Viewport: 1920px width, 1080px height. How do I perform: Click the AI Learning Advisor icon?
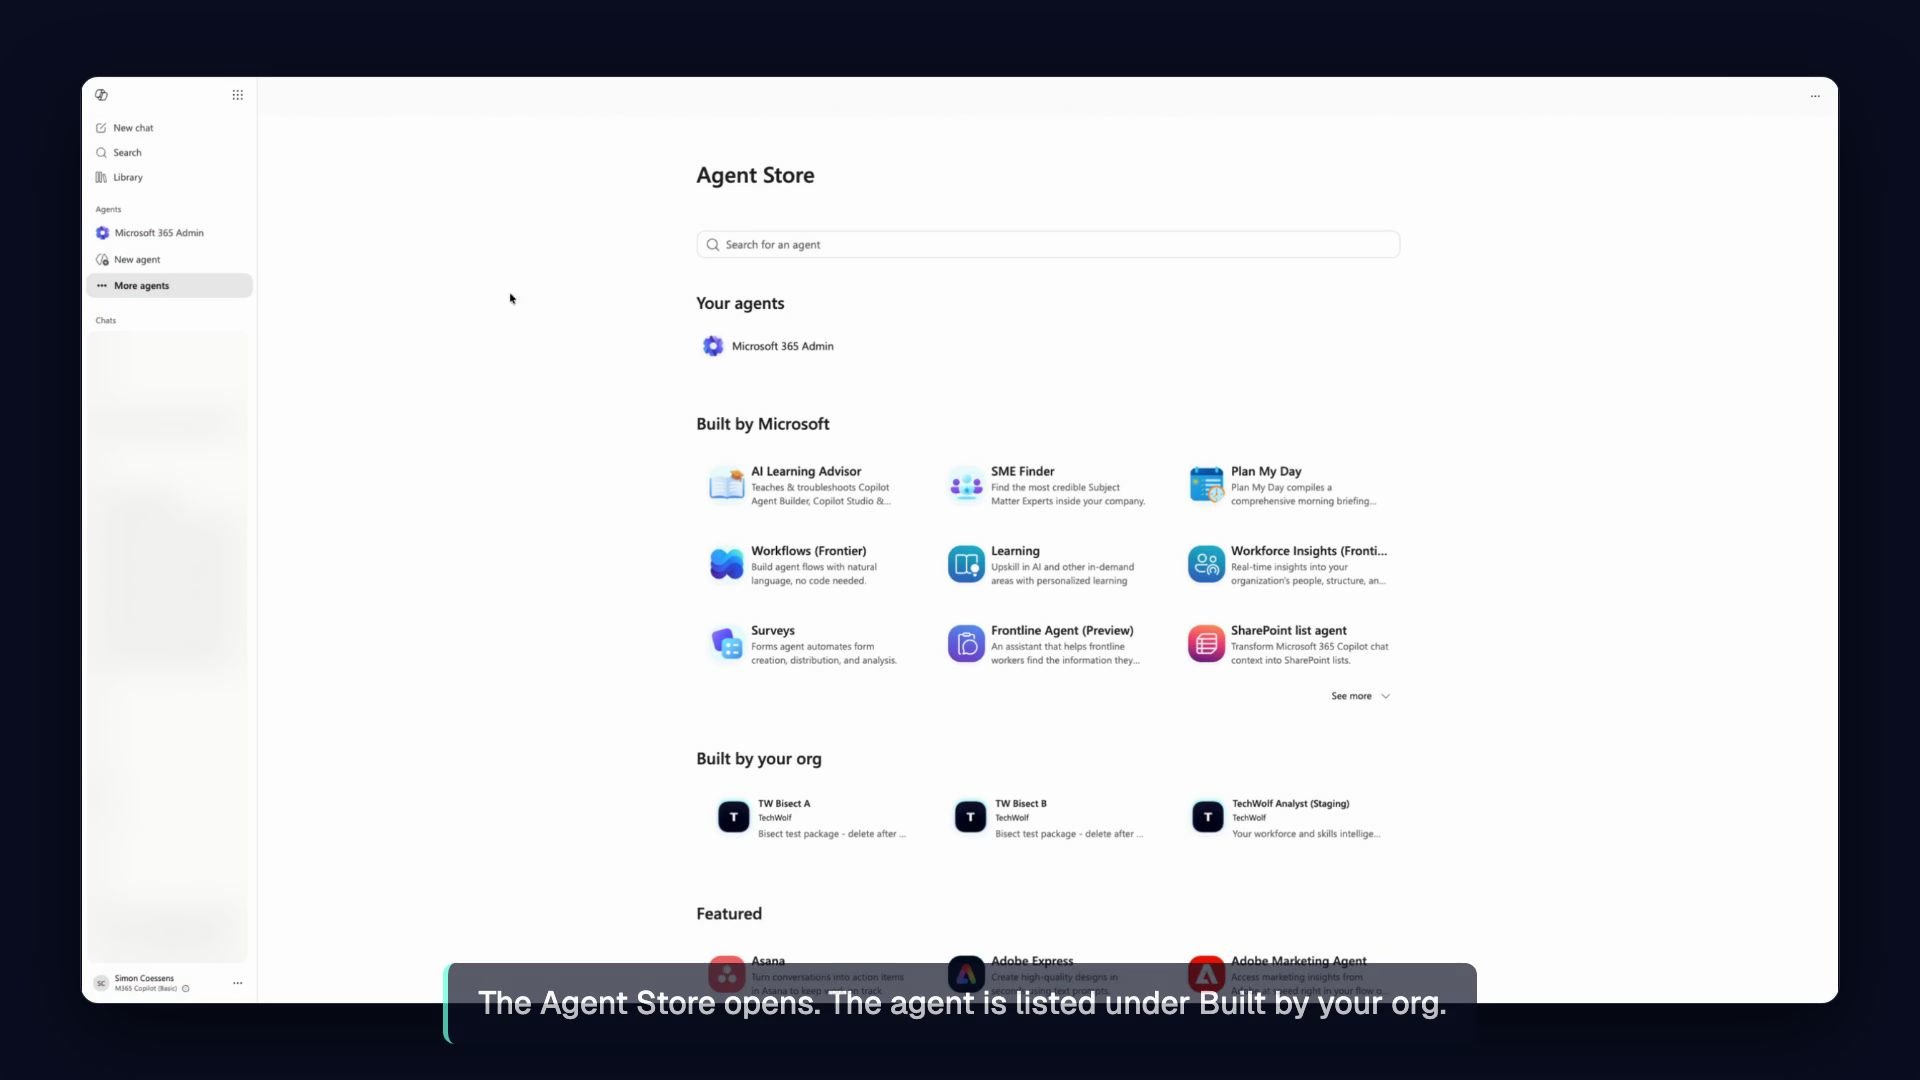(x=726, y=486)
